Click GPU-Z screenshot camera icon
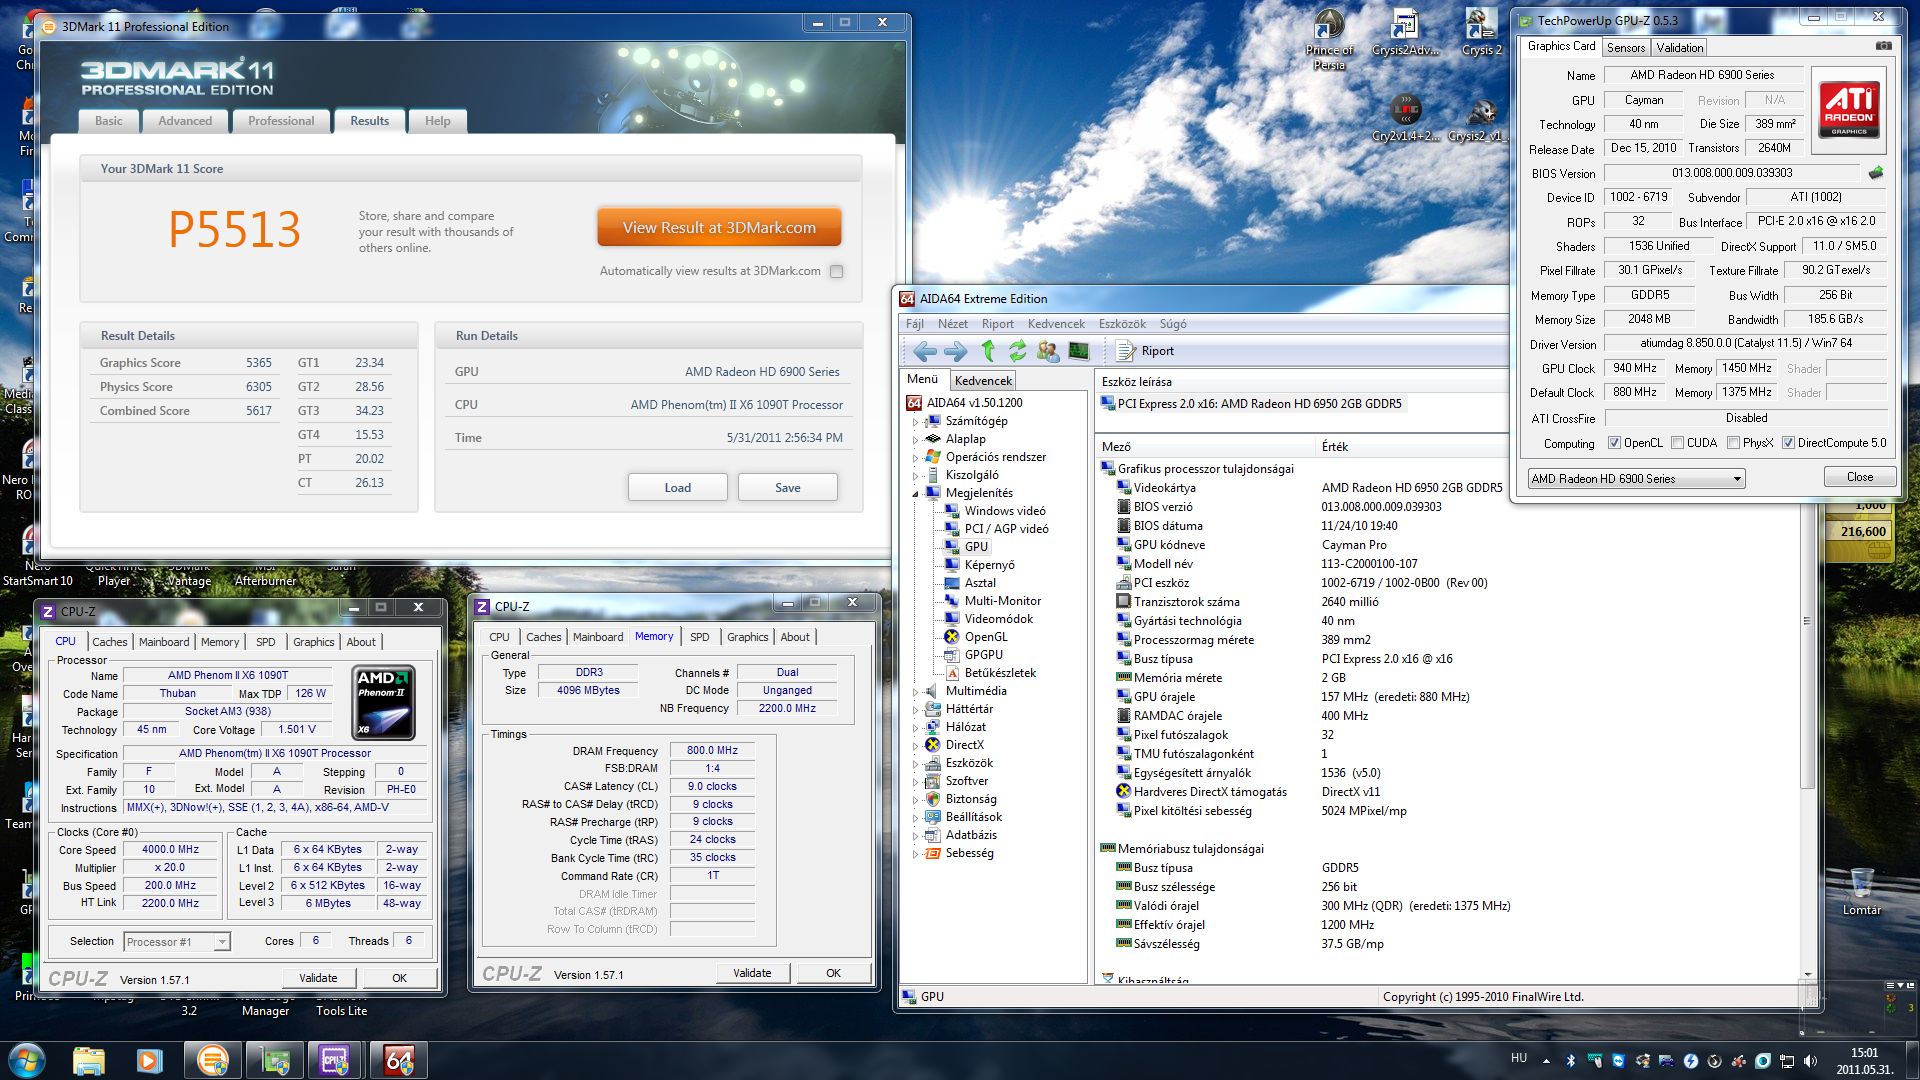This screenshot has height=1080, width=1920. click(1883, 46)
